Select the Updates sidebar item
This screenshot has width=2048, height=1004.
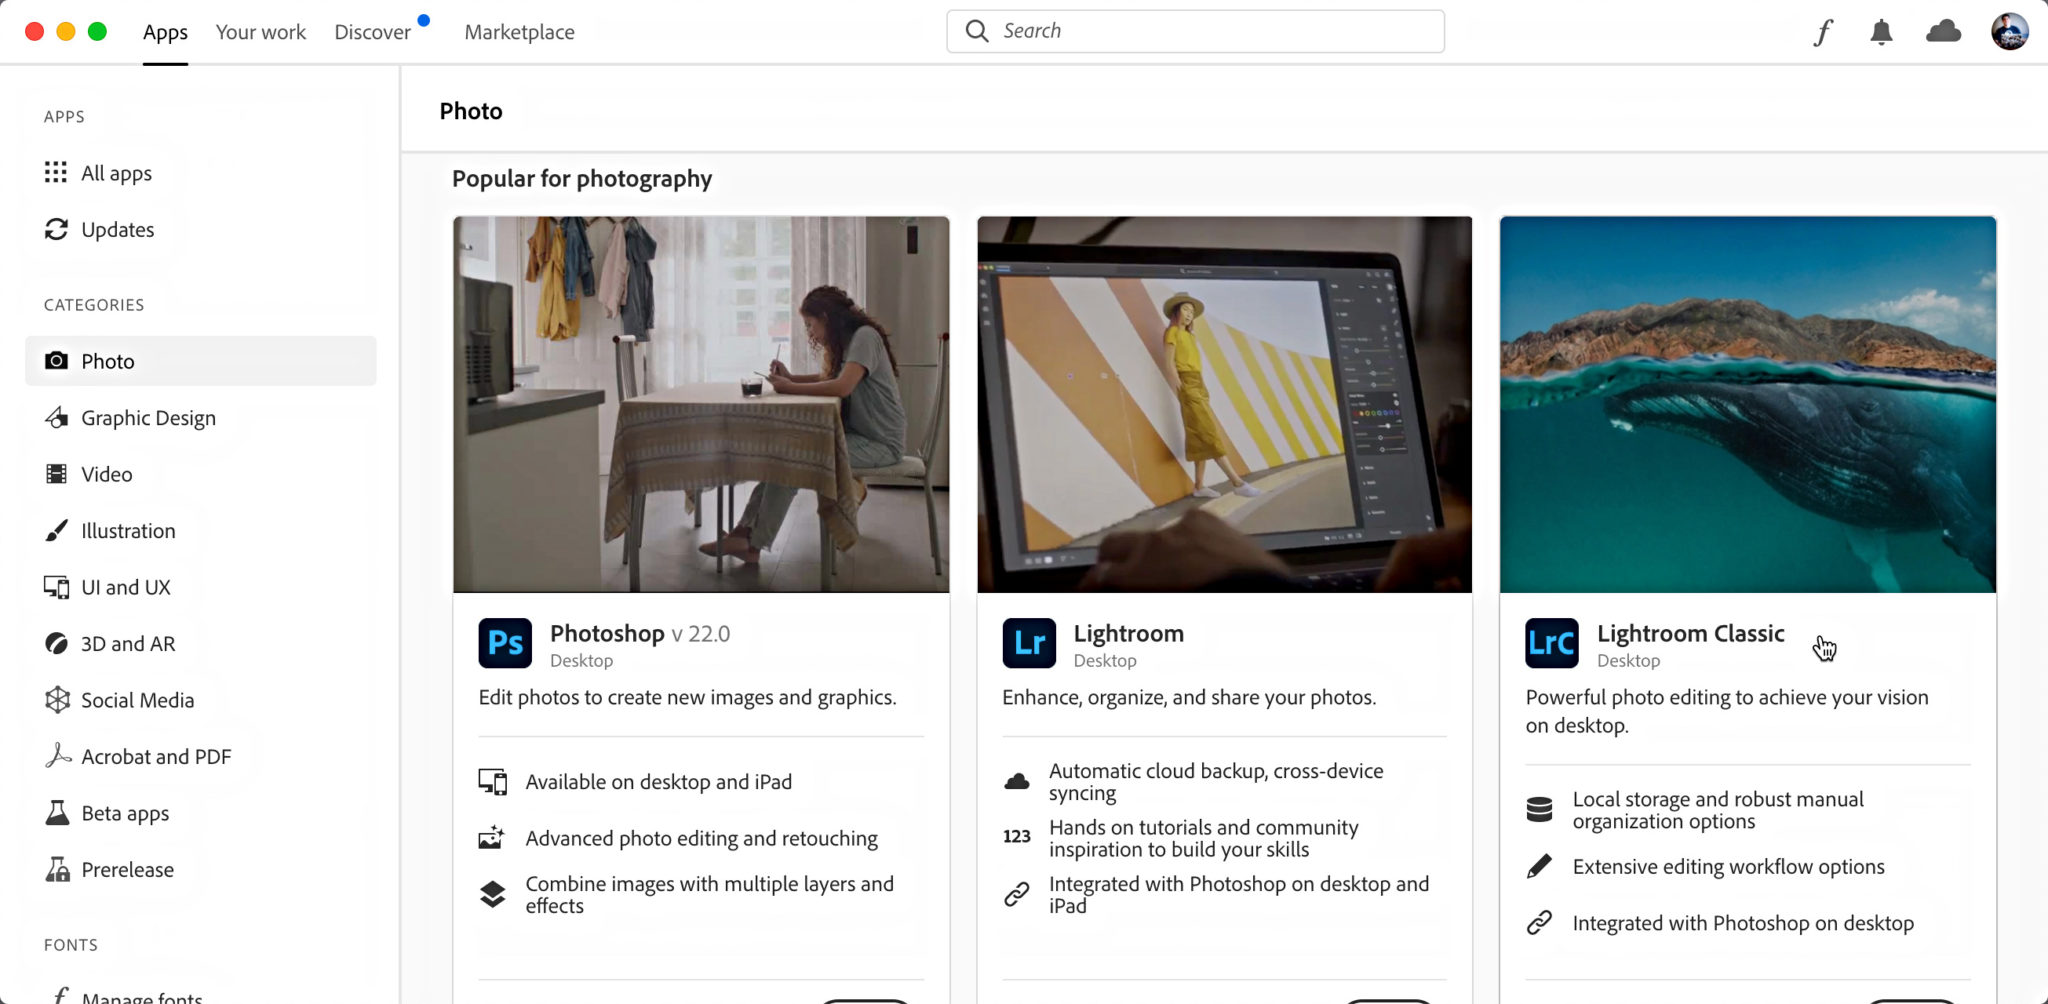click(x=117, y=230)
